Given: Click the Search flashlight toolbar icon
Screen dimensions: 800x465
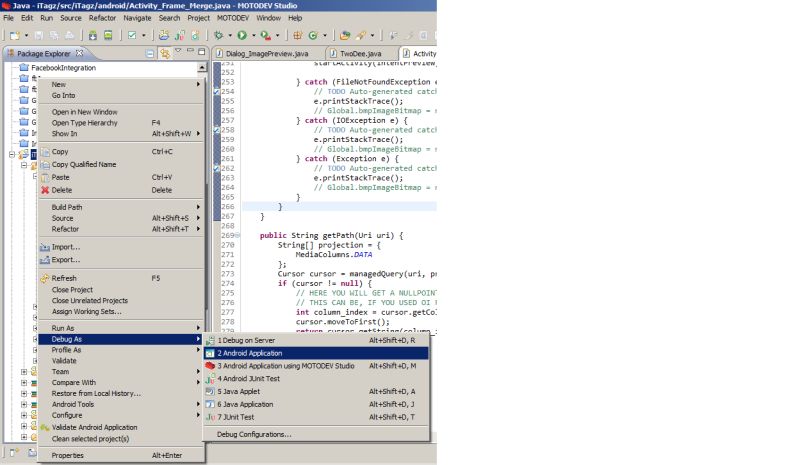Looking at the screenshot, I should pos(361,36).
